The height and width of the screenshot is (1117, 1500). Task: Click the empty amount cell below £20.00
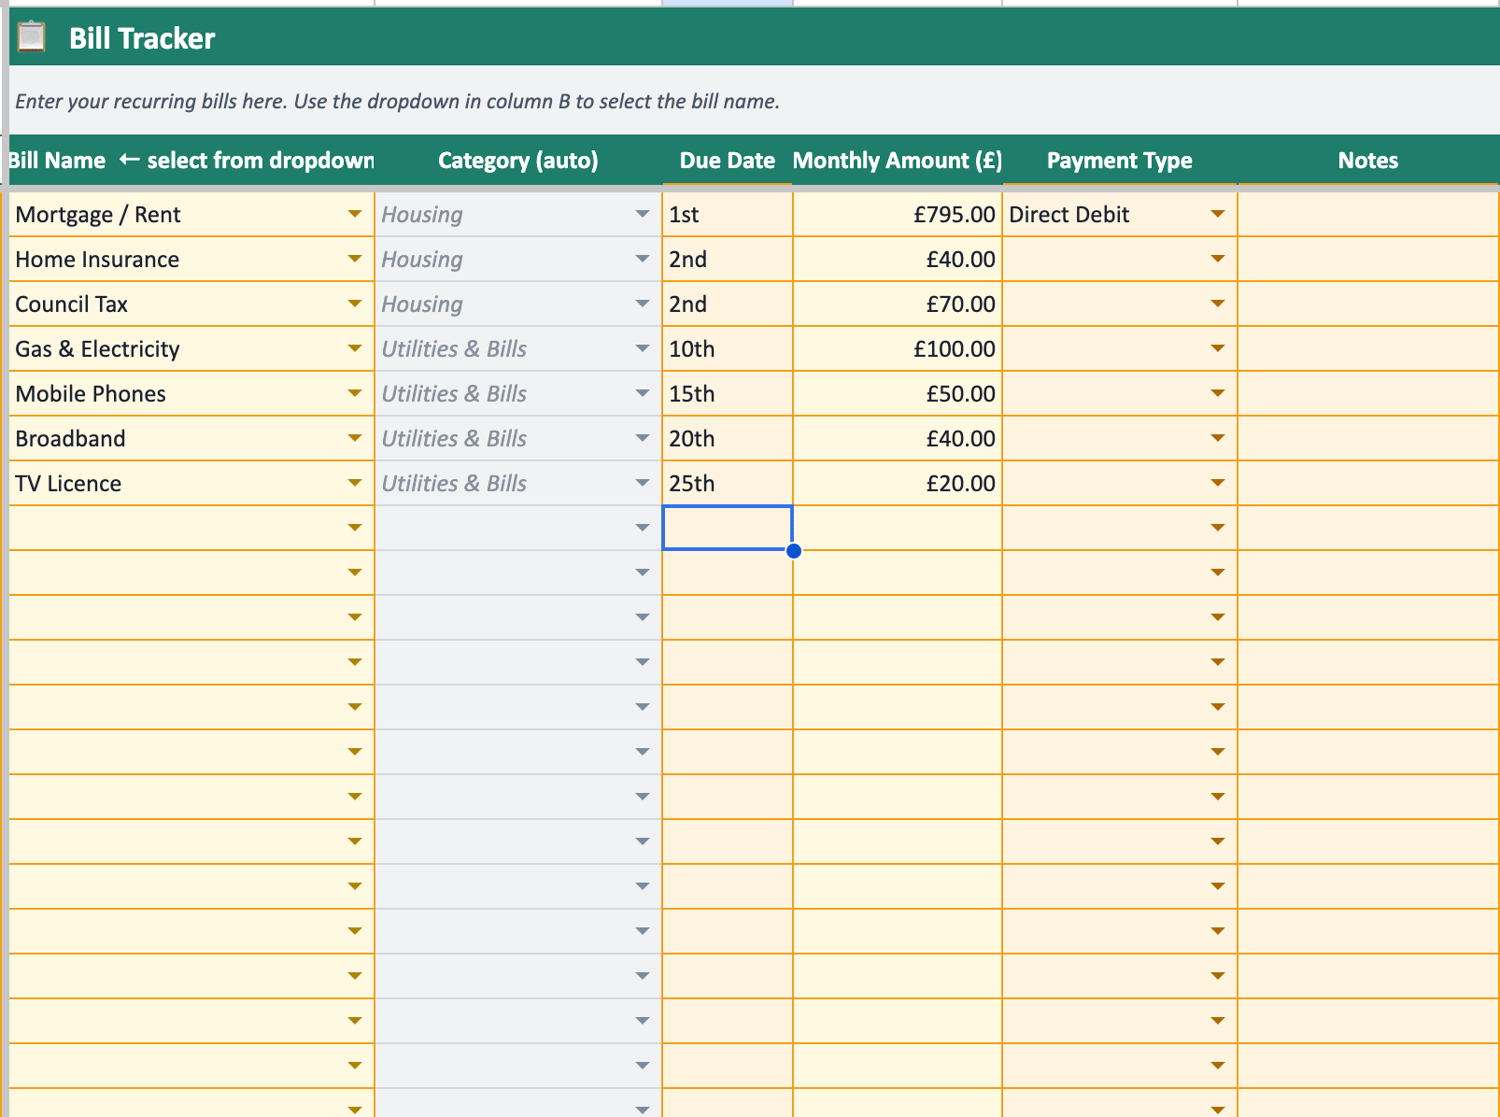(x=897, y=528)
